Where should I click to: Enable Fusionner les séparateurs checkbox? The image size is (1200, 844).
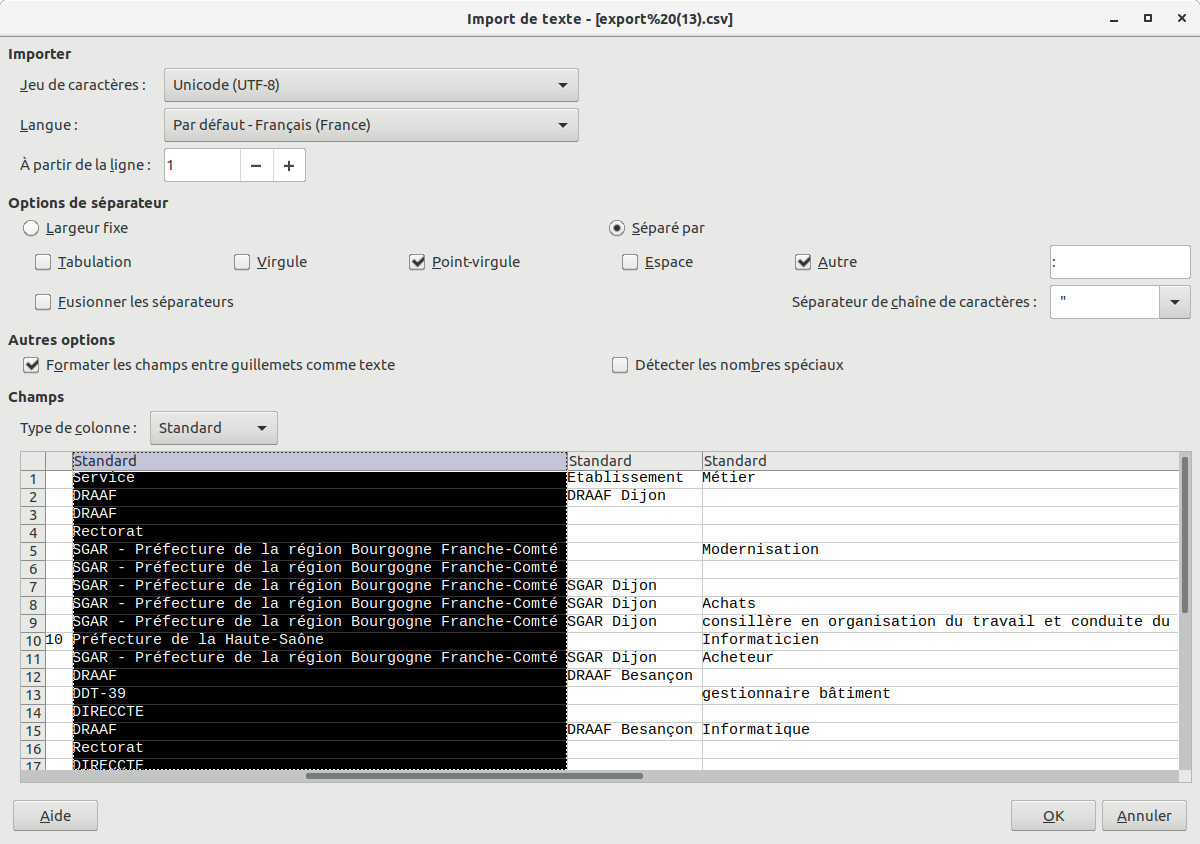coord(43,301)
